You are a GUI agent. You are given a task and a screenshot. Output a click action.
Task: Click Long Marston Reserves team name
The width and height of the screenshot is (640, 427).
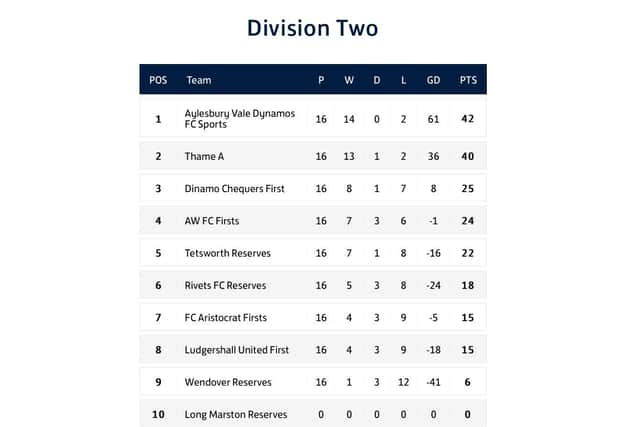tap(236, 414)
